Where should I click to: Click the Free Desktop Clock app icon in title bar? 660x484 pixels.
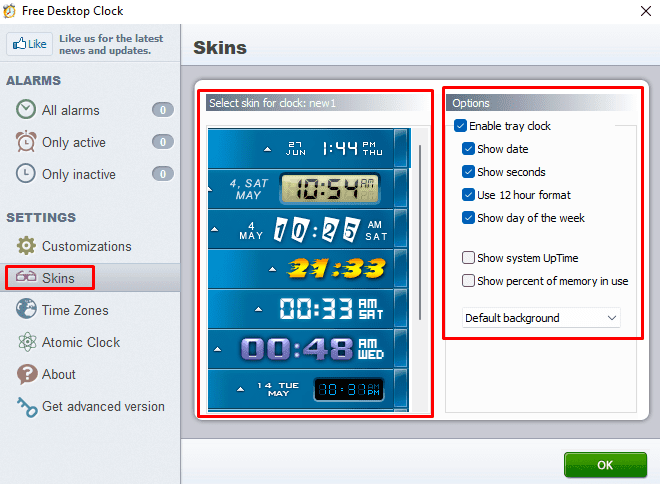[x=9, y=11]
